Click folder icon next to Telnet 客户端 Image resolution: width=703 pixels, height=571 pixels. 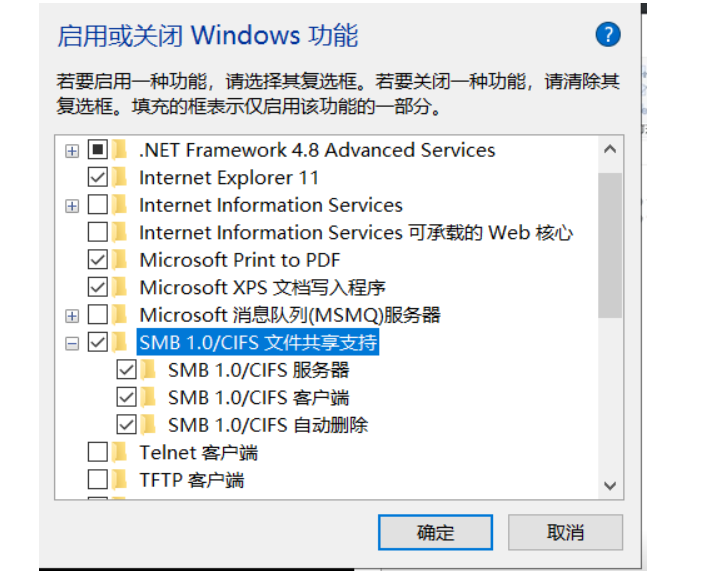pyautogui.click(x=121, y=452)
